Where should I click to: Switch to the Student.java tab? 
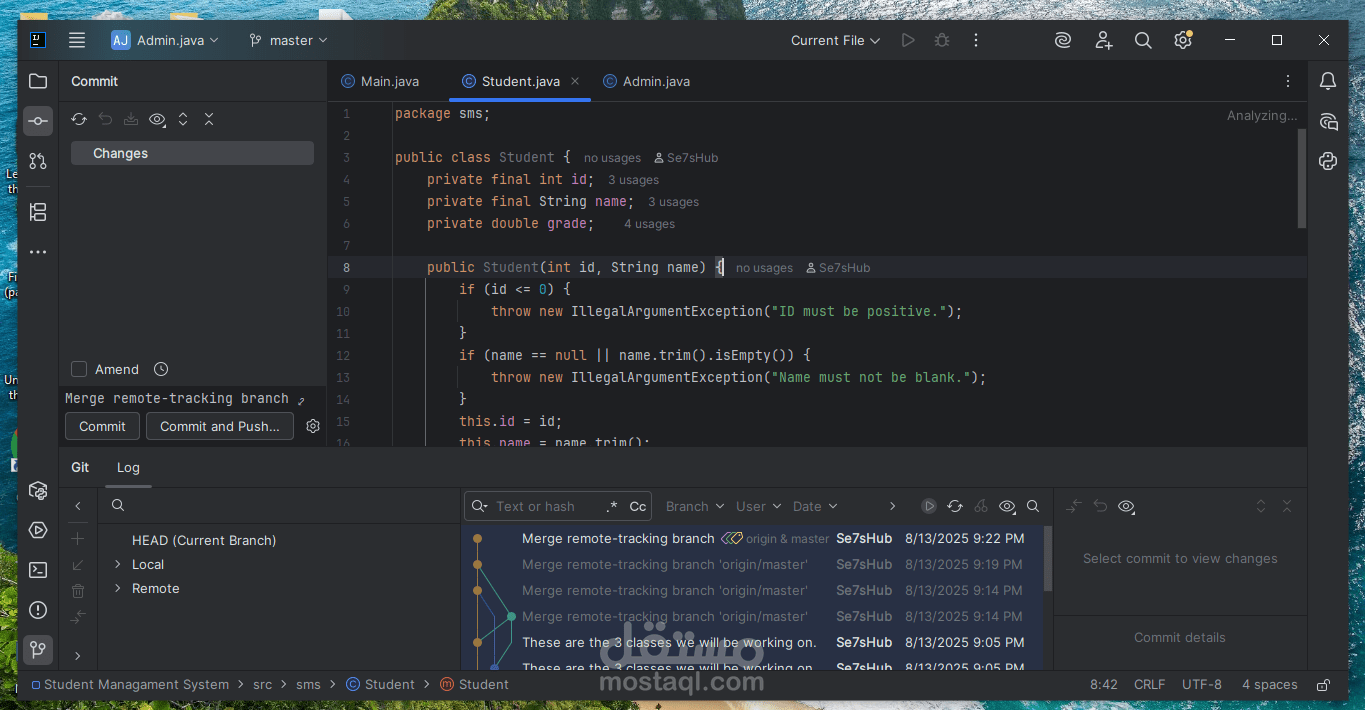coord(520,81)
